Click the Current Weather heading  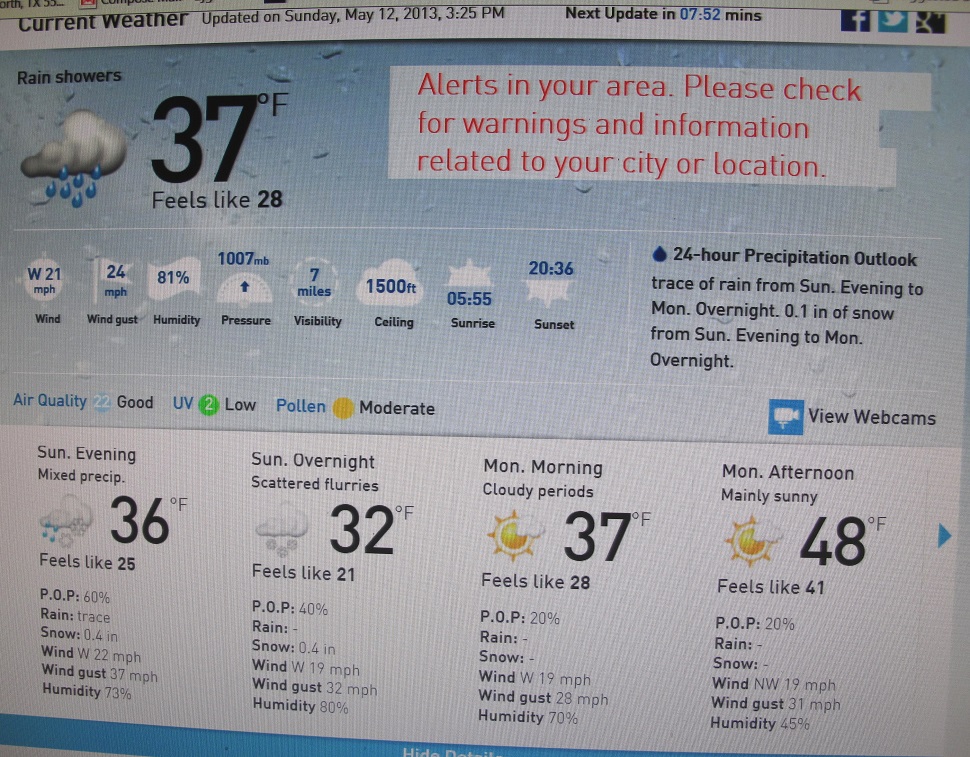(x=103, y=20)
